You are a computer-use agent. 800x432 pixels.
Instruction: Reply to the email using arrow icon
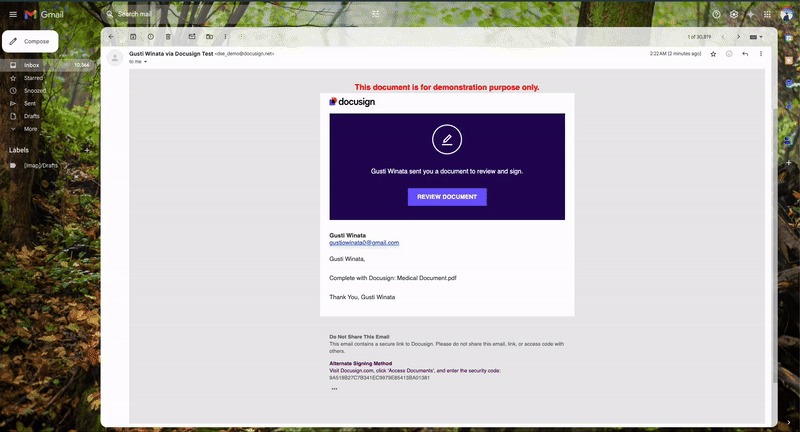[745, 54]
